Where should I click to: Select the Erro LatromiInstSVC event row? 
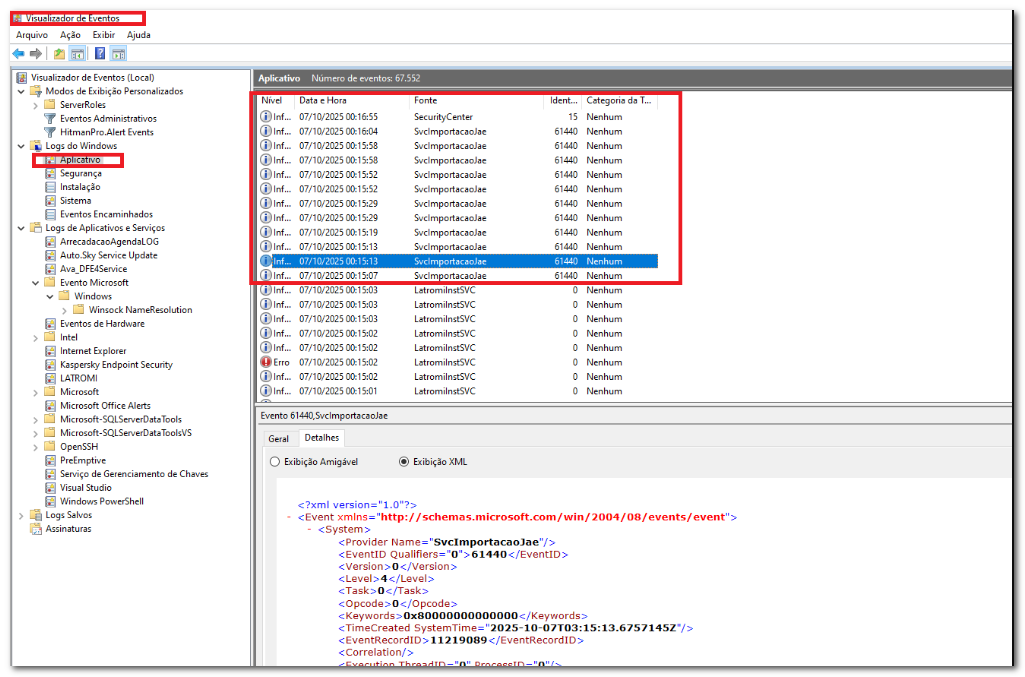[x=458, y=362]
